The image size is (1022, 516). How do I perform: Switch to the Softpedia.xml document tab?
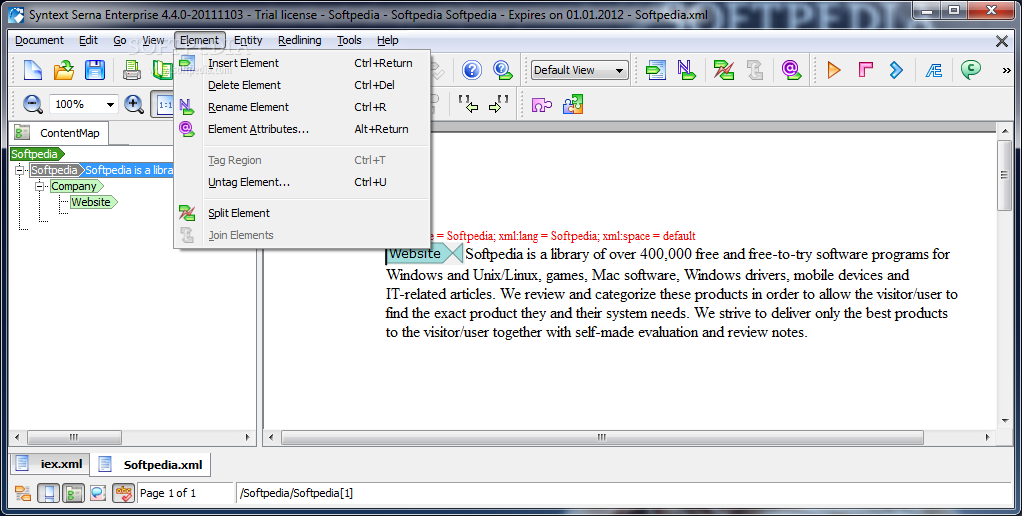click(151, 465)
